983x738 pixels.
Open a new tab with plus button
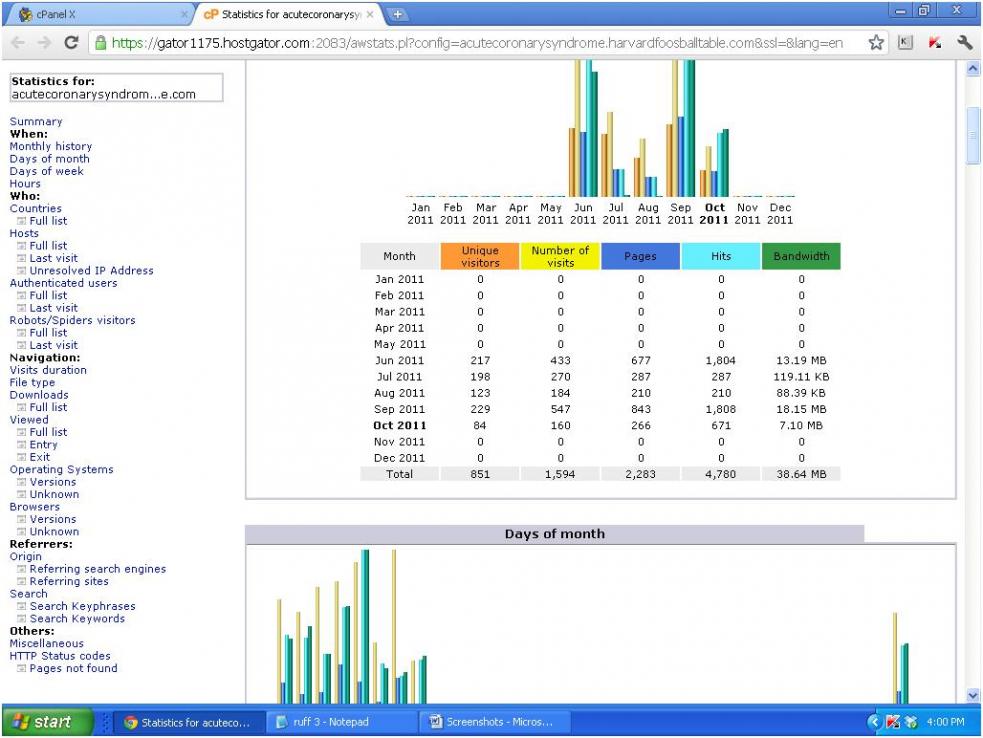click(396, 15)
